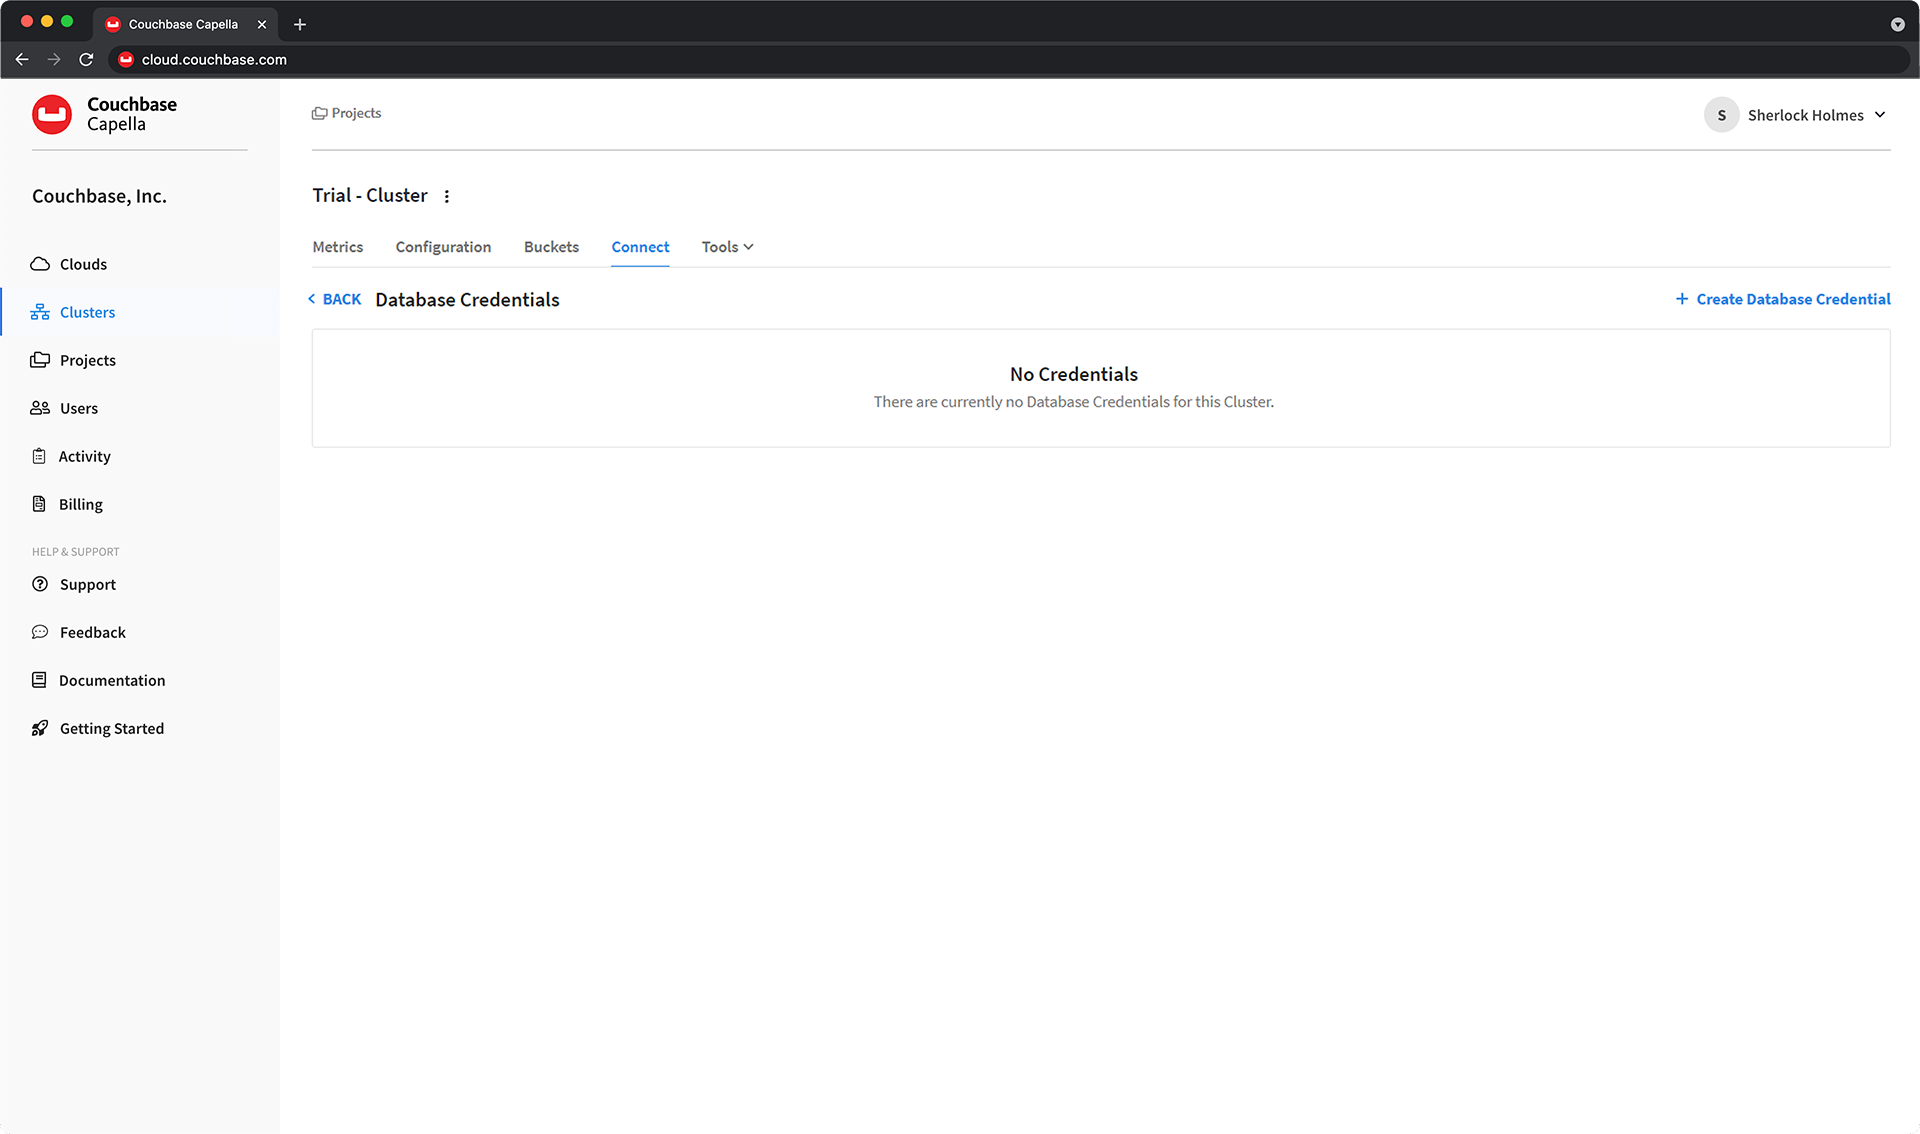Open the three-dot menu next to Trial - Cluster
Viewport: 1920px width, 1134px height.
point(447,196)
